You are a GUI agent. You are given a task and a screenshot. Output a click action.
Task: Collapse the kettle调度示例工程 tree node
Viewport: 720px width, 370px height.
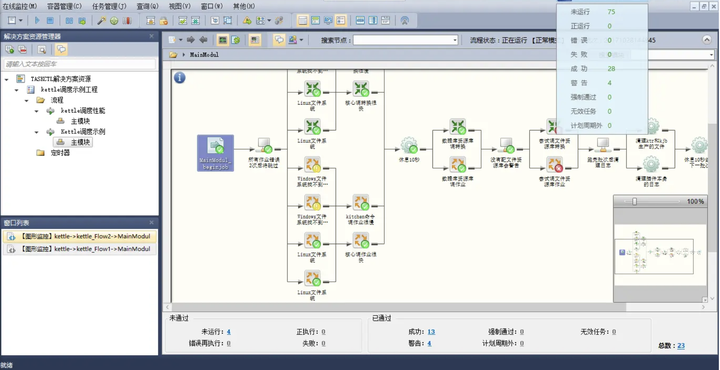click(17, 90)
